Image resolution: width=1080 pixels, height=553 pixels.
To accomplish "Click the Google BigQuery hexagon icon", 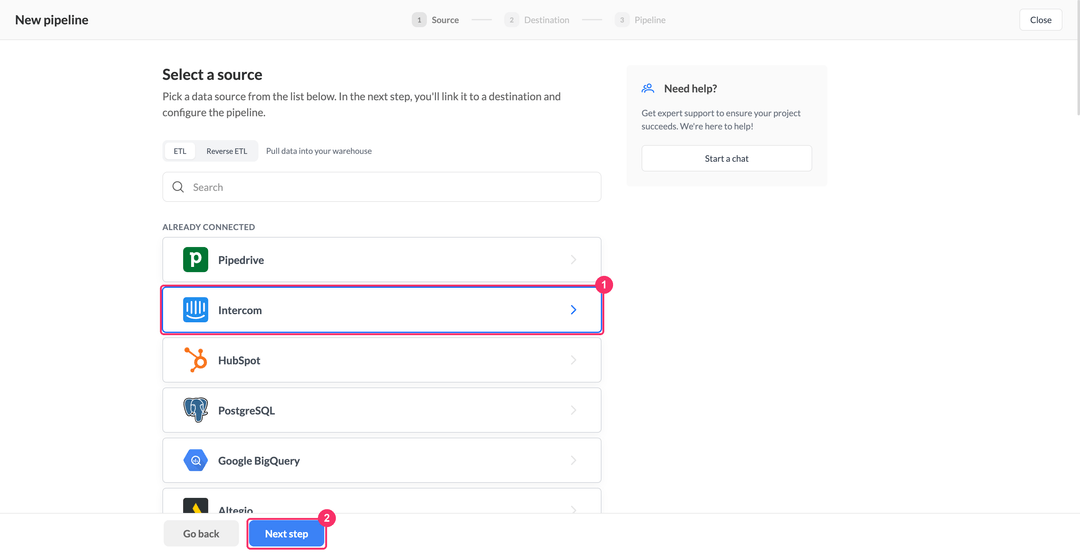I will click(x=196, y=460).
